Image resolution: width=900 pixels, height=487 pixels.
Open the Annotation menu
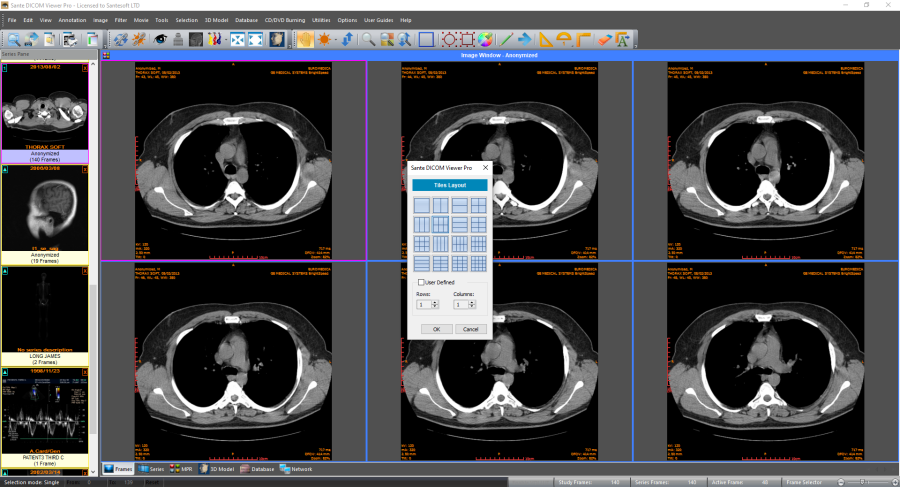pos(71,20)
